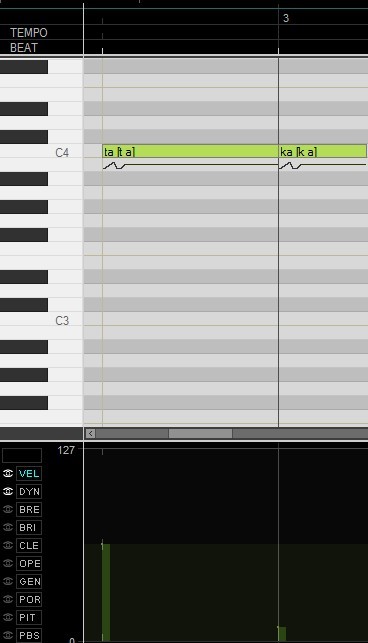Toggle the BRI parameter eye icon
This screenshot has height=643, width=368.
[x=8, y=527]
